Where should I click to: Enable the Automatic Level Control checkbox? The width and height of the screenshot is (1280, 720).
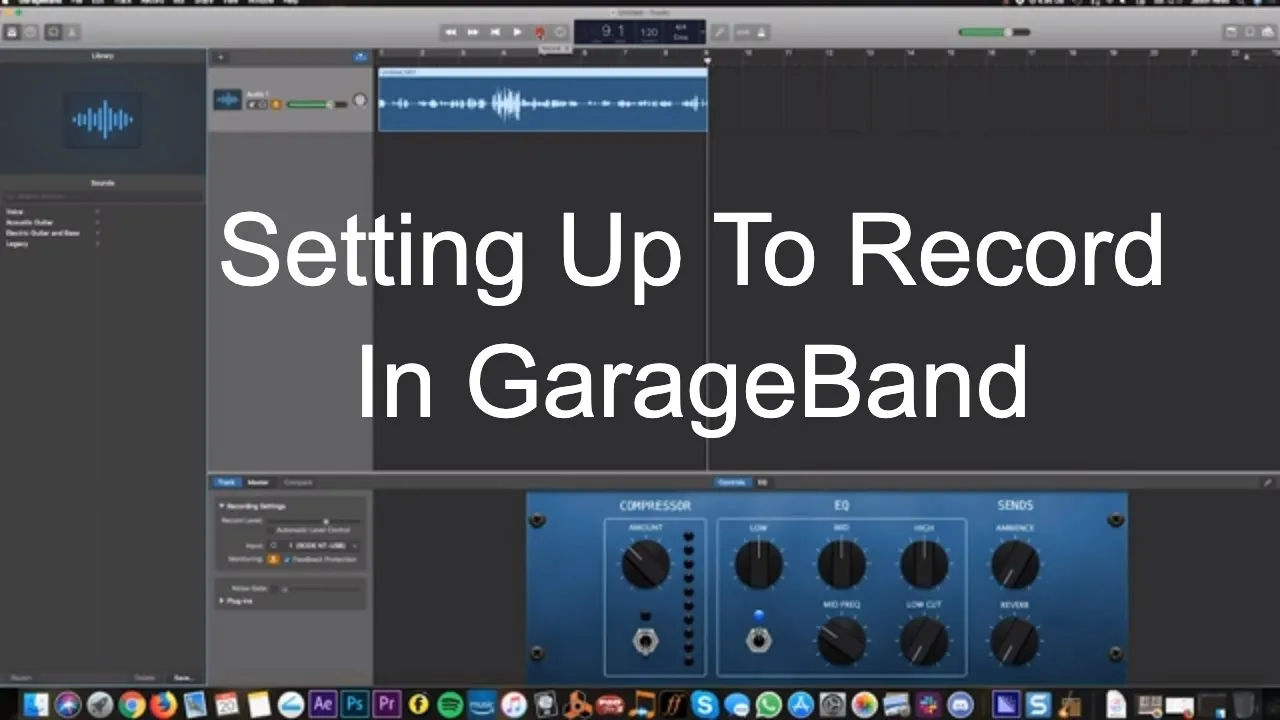click(x=270, y=529)
